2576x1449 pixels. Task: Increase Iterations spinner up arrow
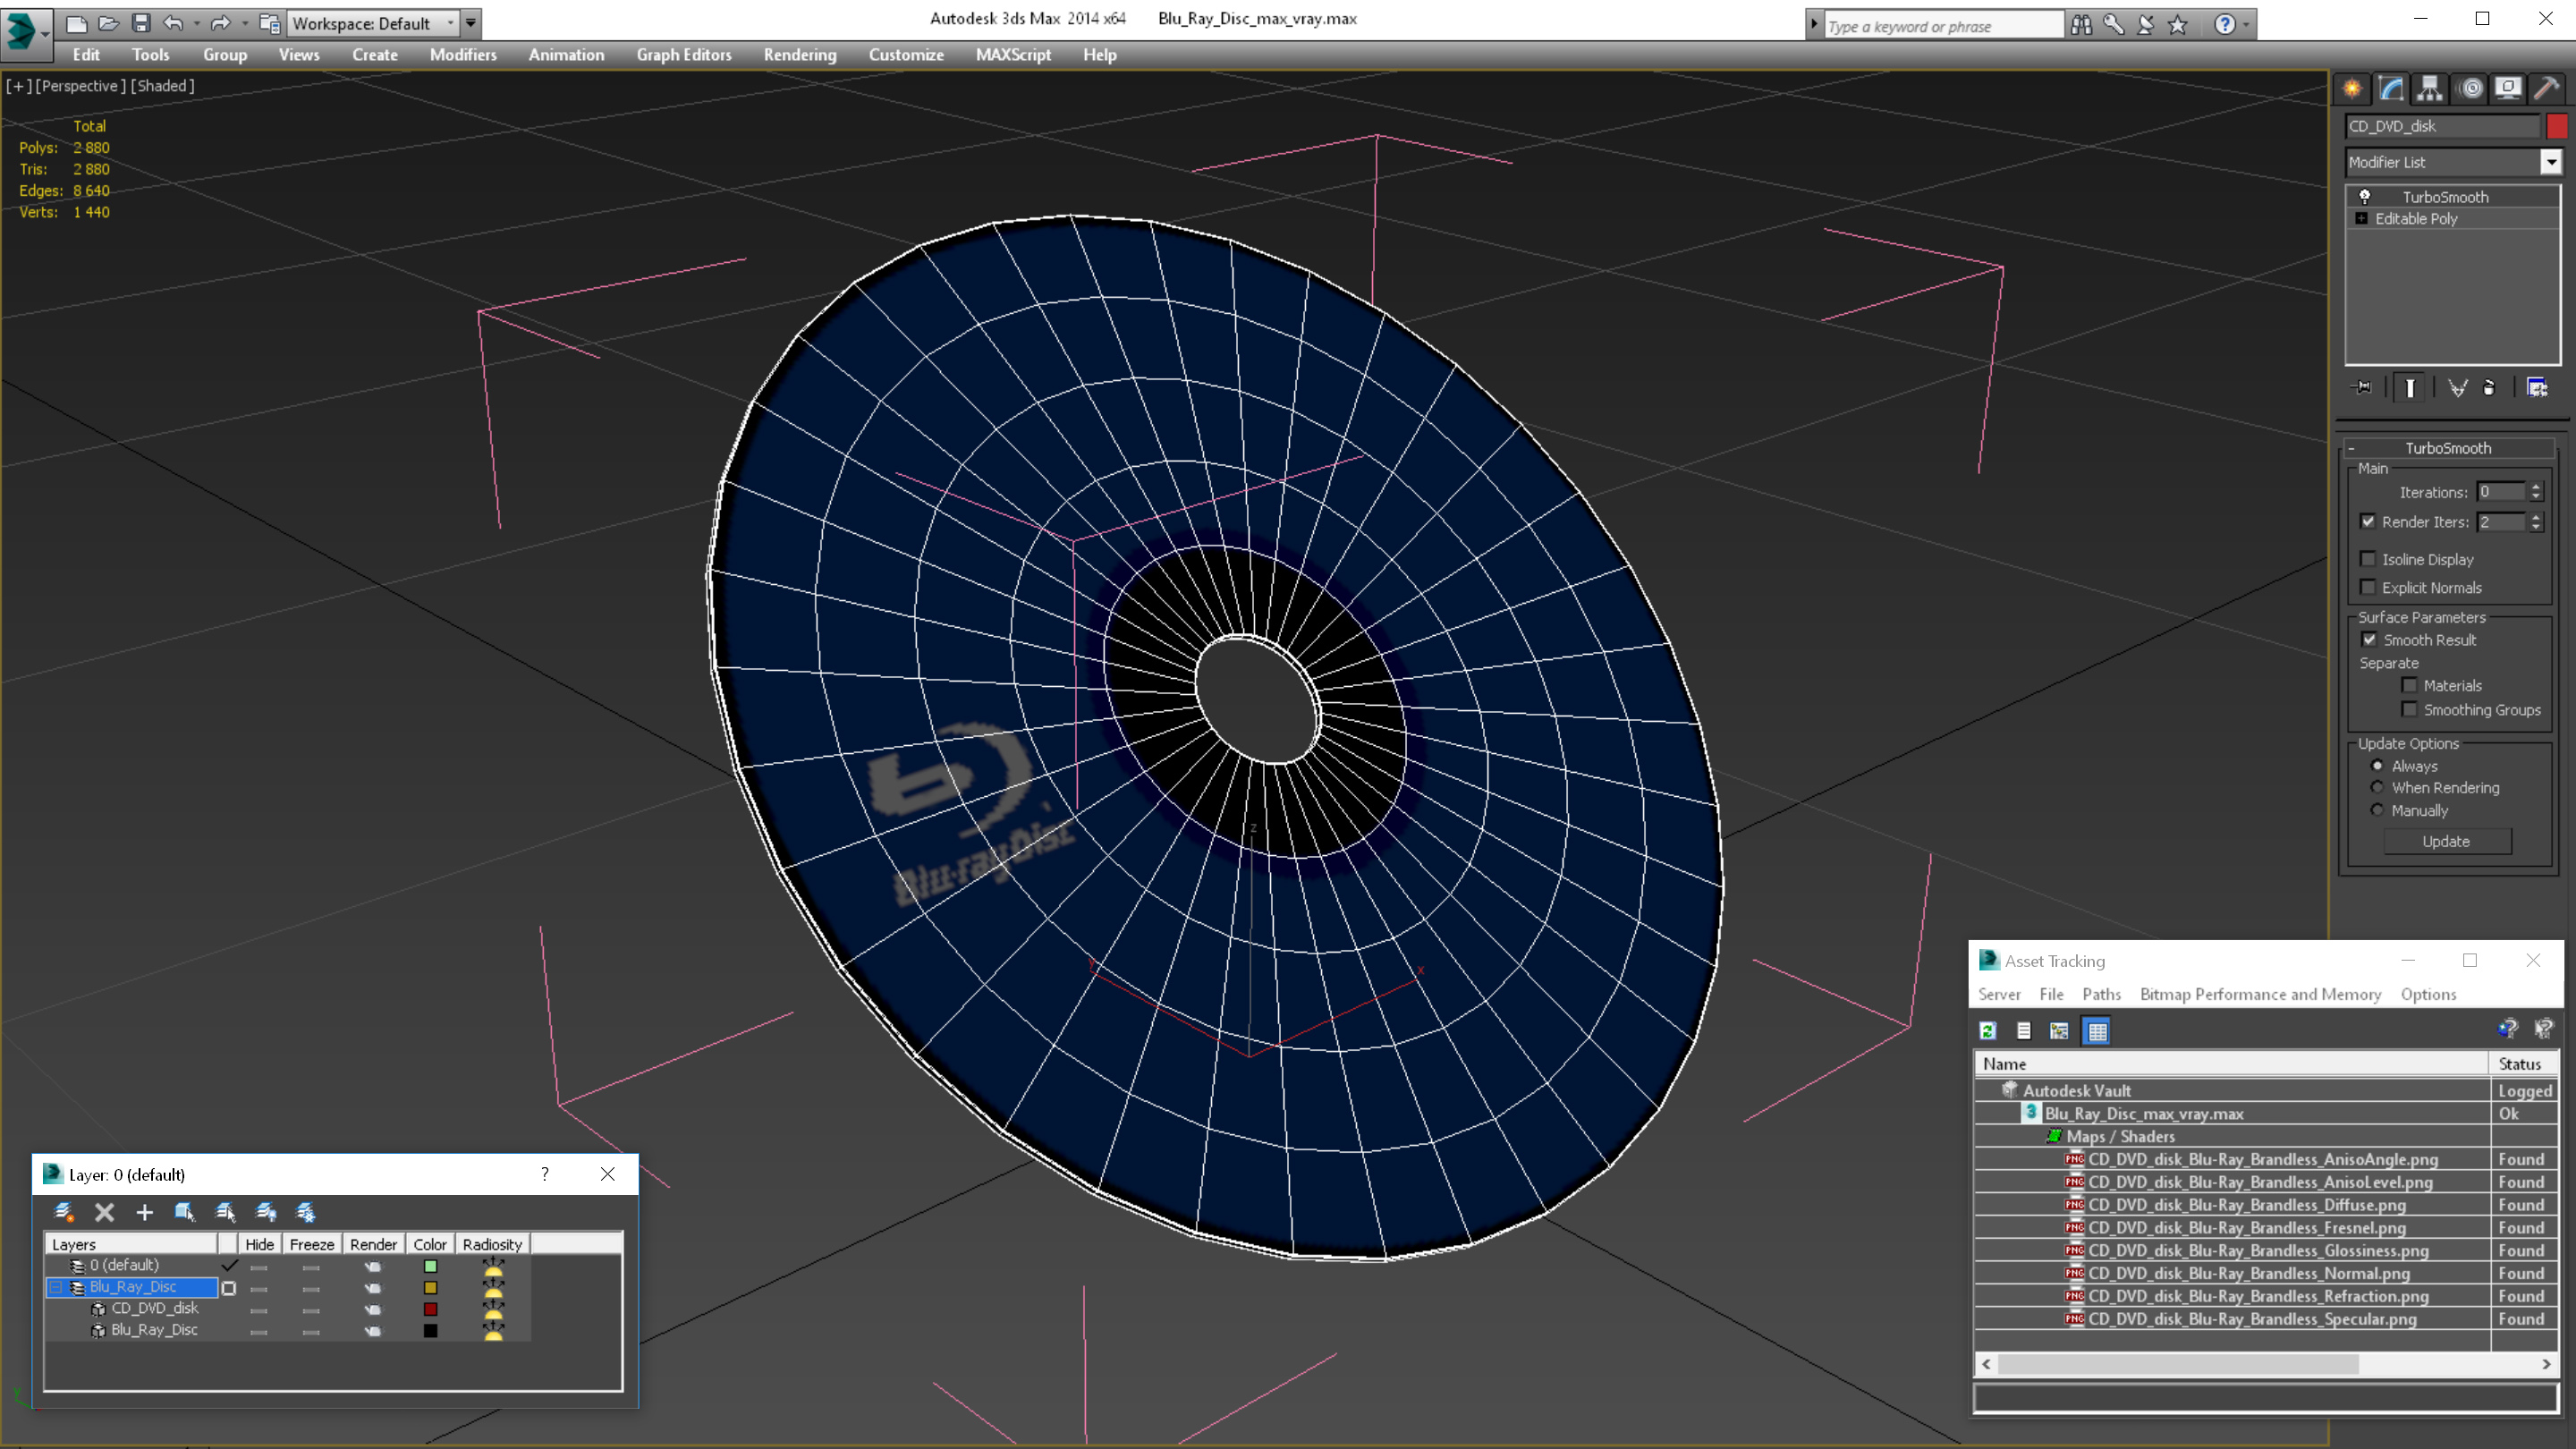coord(2535,486)
